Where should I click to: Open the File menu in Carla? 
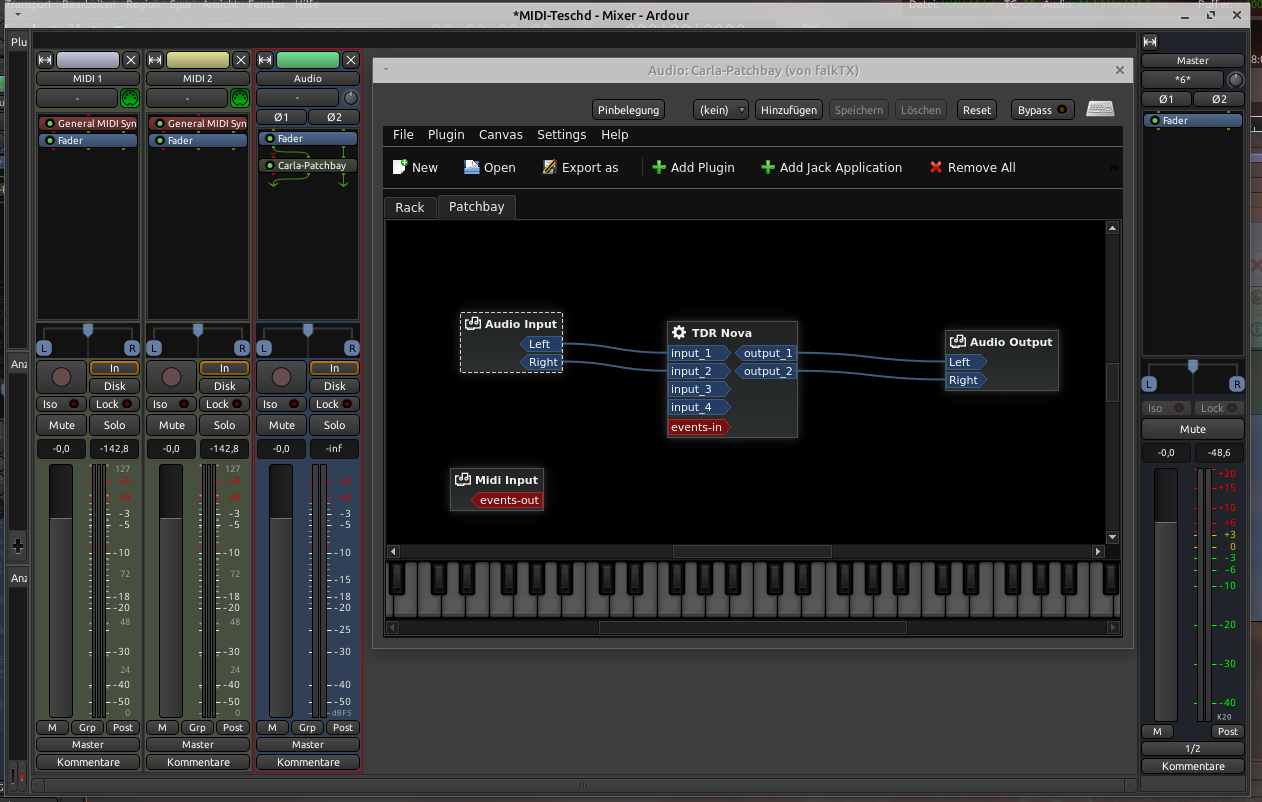pyautogui.click(x=403, y=135)
